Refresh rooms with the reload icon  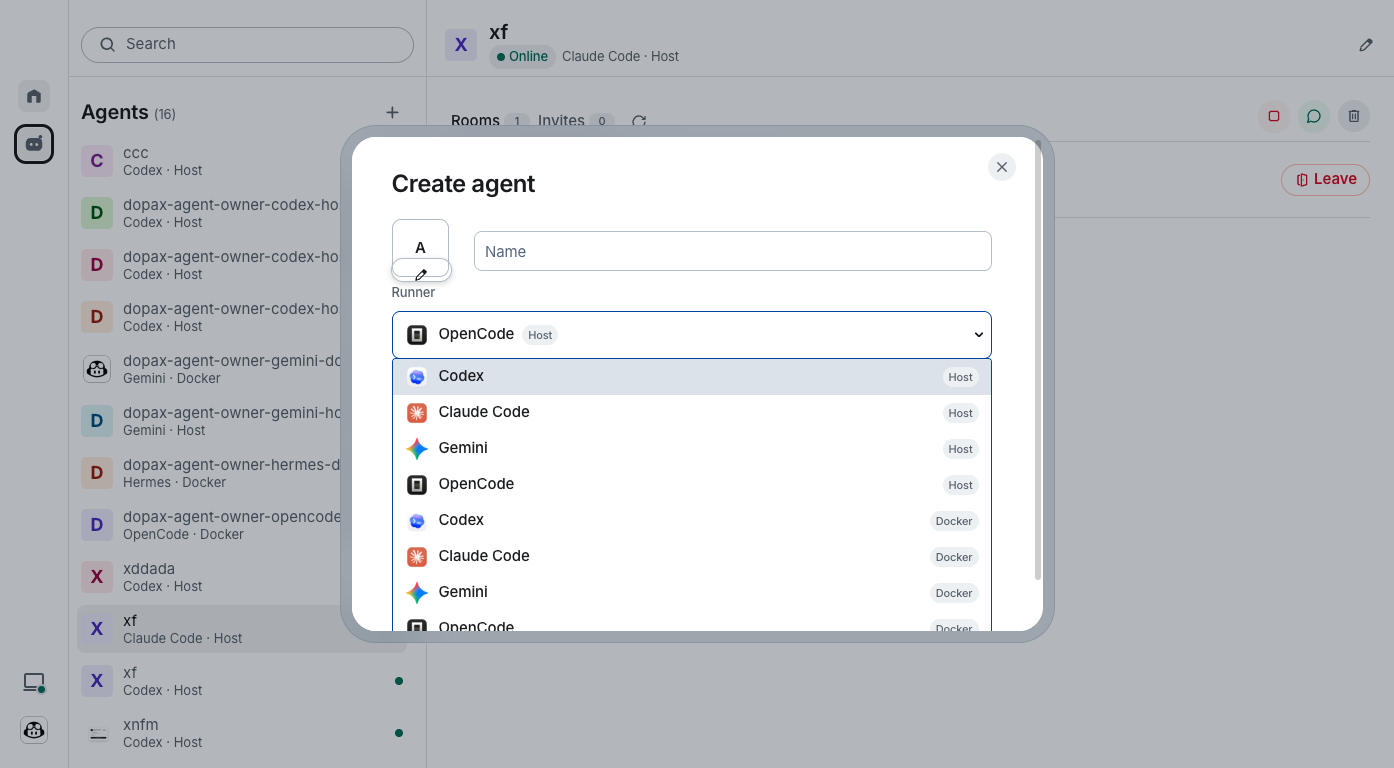click(639, 121)
